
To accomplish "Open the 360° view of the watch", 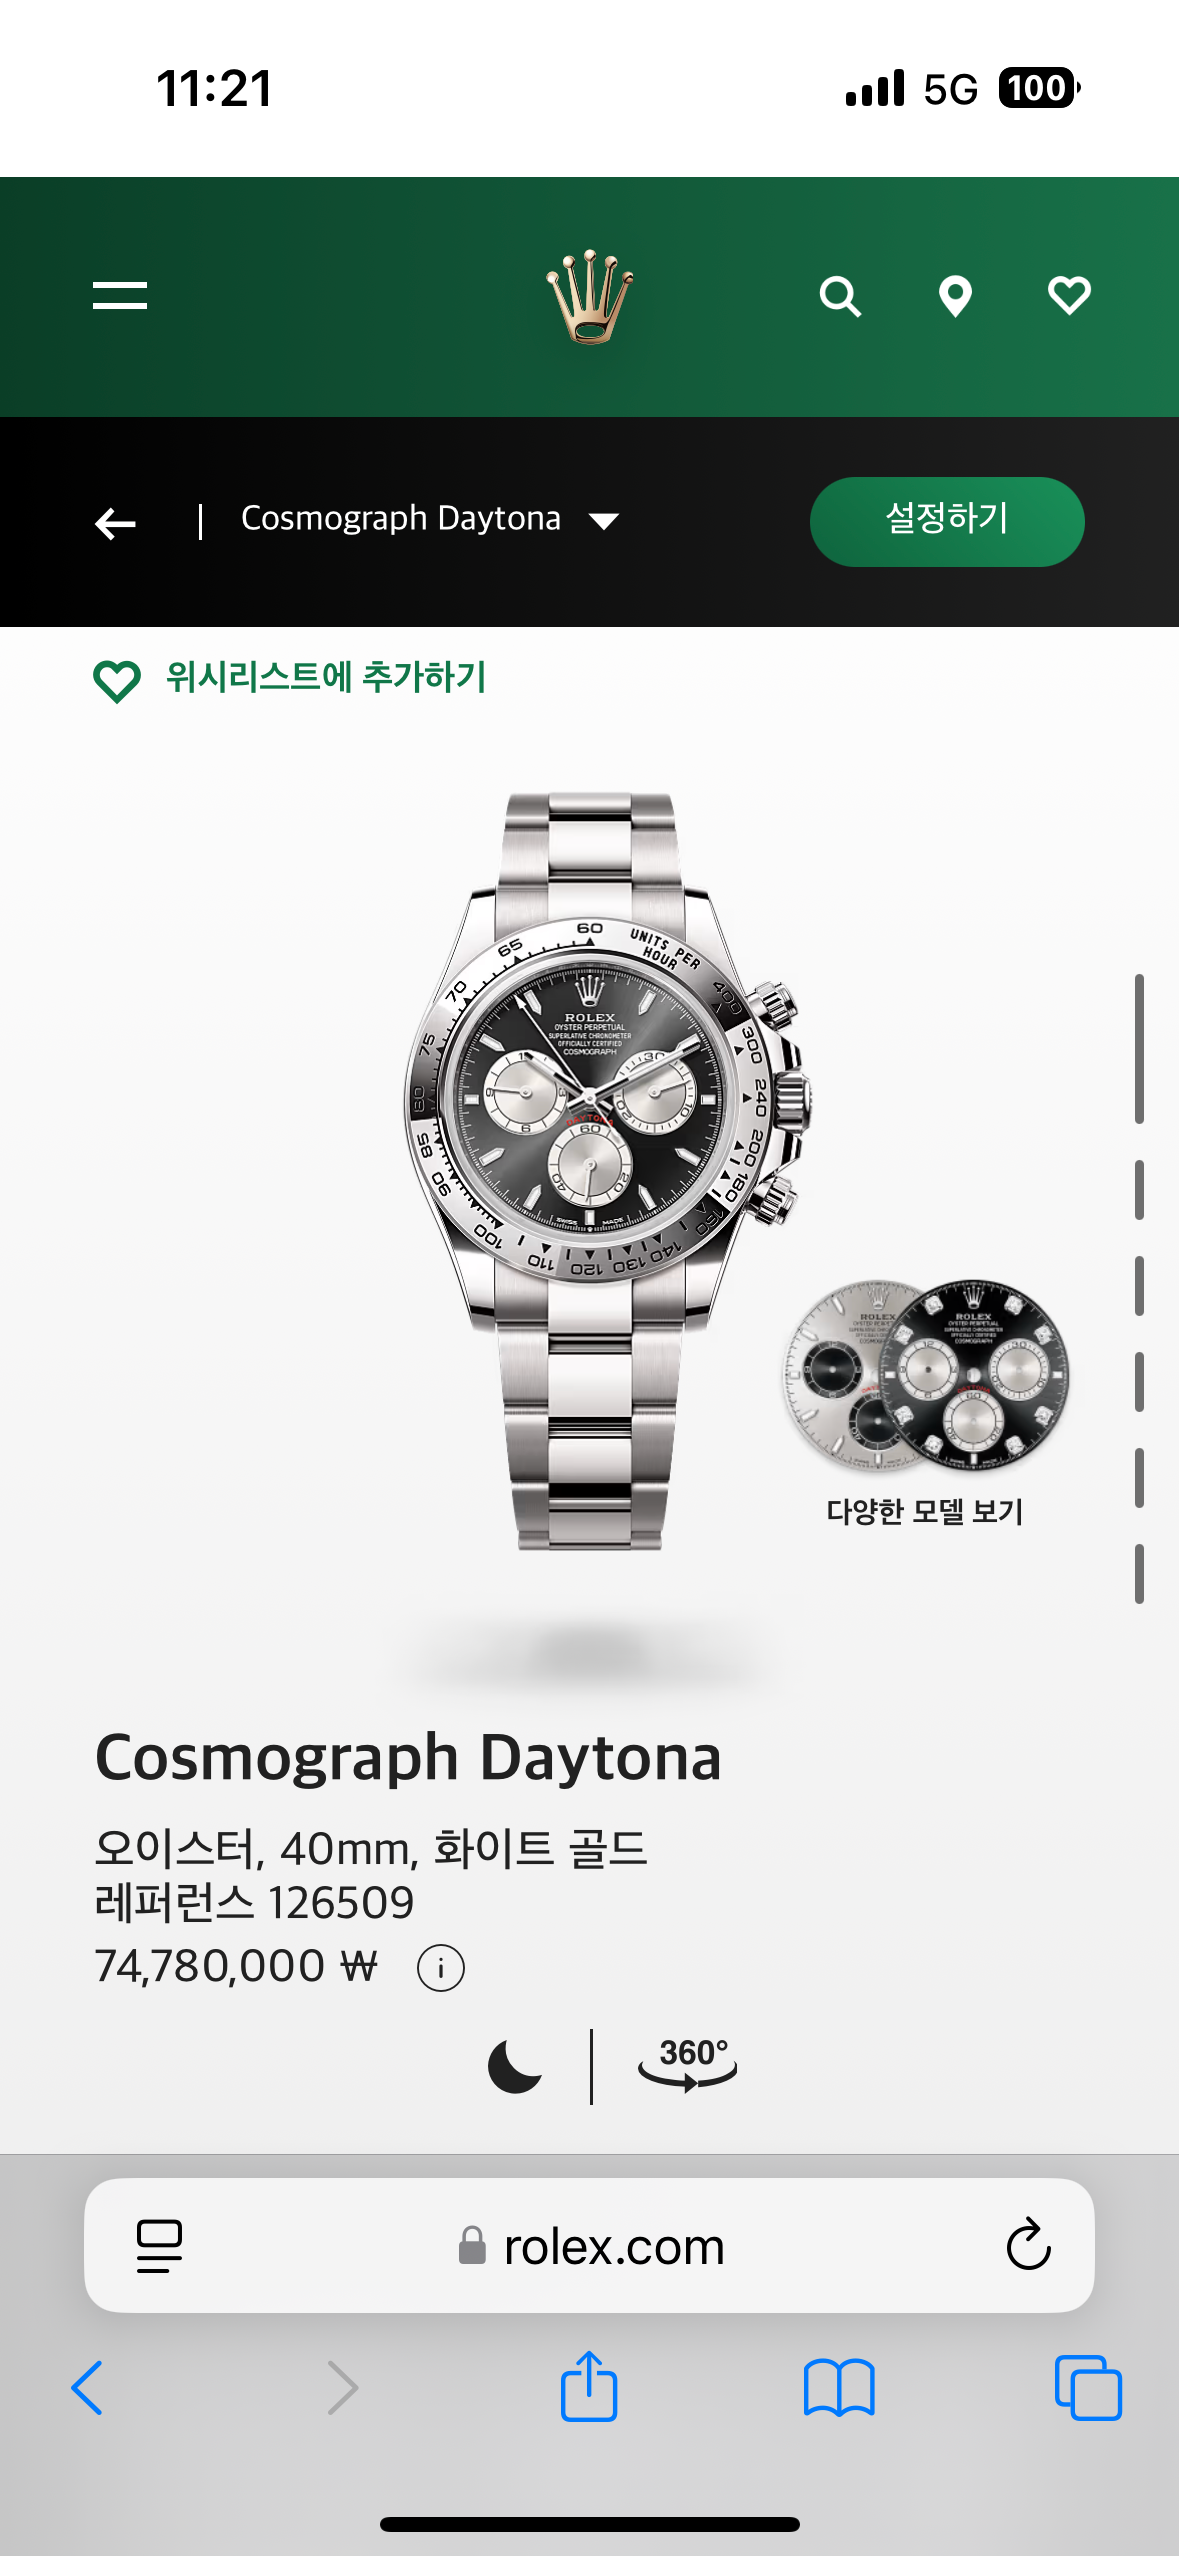I will 688,2064.
